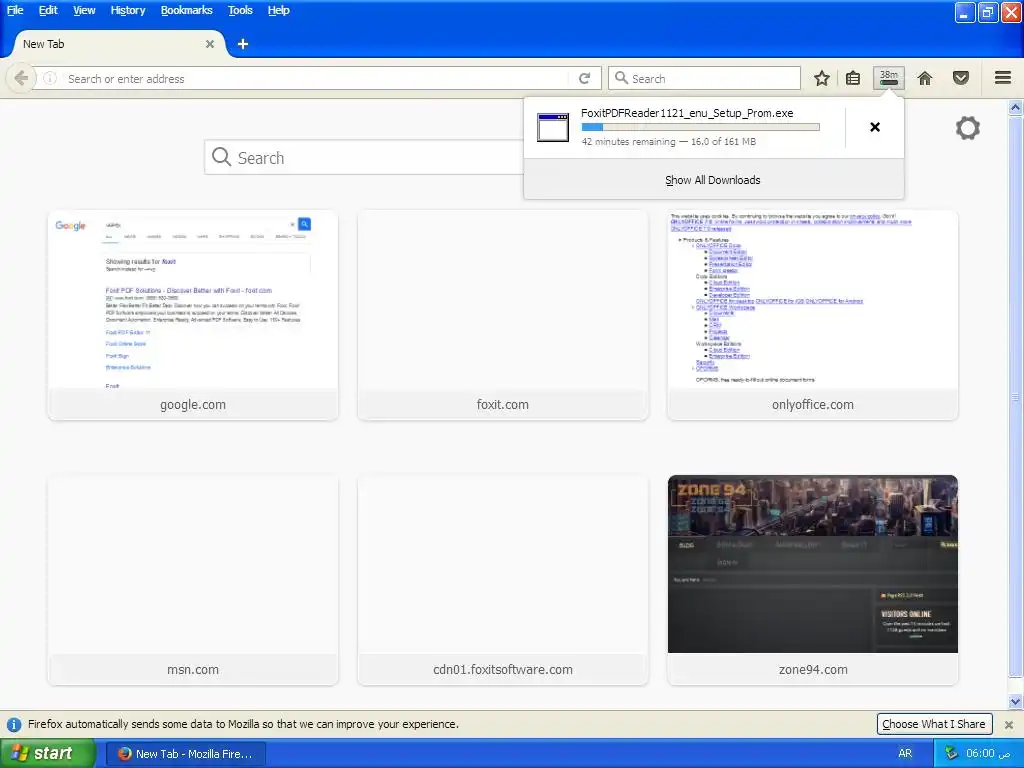The height and width of the screenshot is (768, 1024).
Task: Click the Firefox taskbar button
Action: (x=185, y=754)
